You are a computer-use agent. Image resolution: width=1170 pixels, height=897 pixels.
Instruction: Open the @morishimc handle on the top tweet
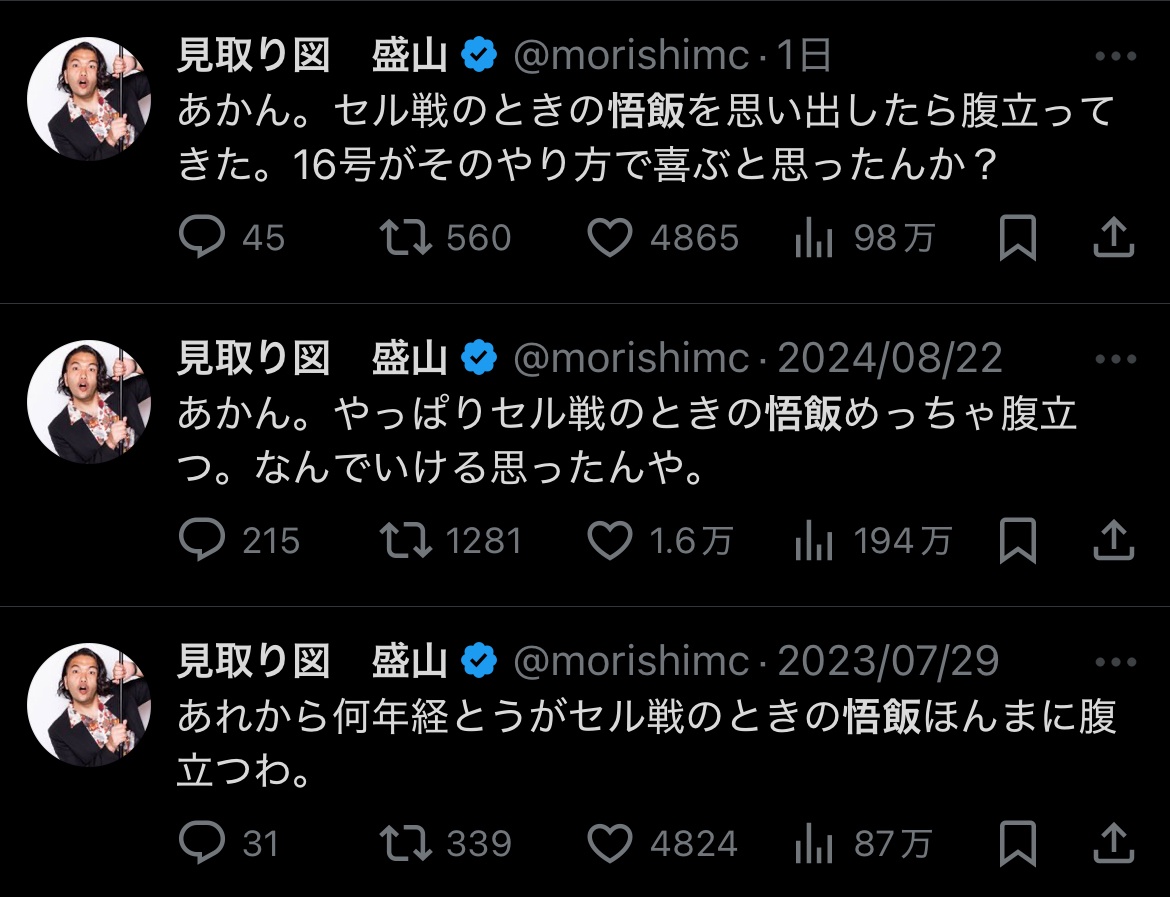[x=630, y=57]
